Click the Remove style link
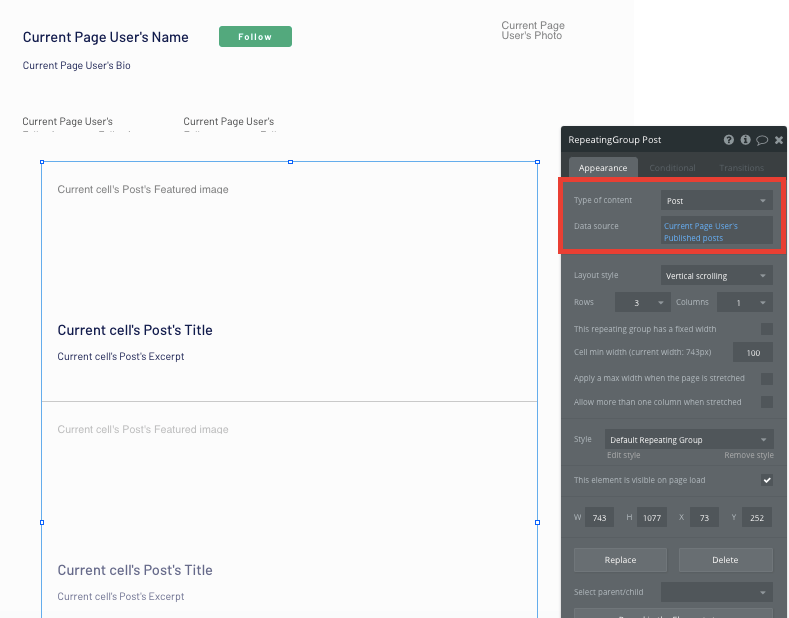Screen dimensions: 789x618 click(749, 455)
